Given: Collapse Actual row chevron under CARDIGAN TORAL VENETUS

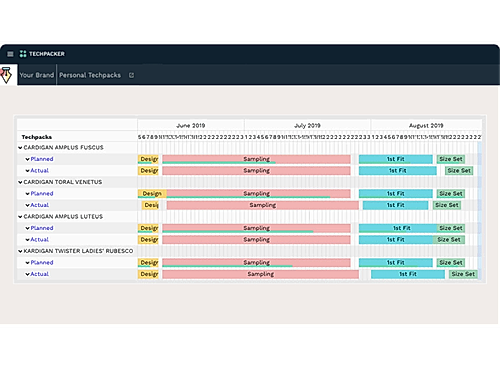Looking at the screenshot, I should (28, 205).
